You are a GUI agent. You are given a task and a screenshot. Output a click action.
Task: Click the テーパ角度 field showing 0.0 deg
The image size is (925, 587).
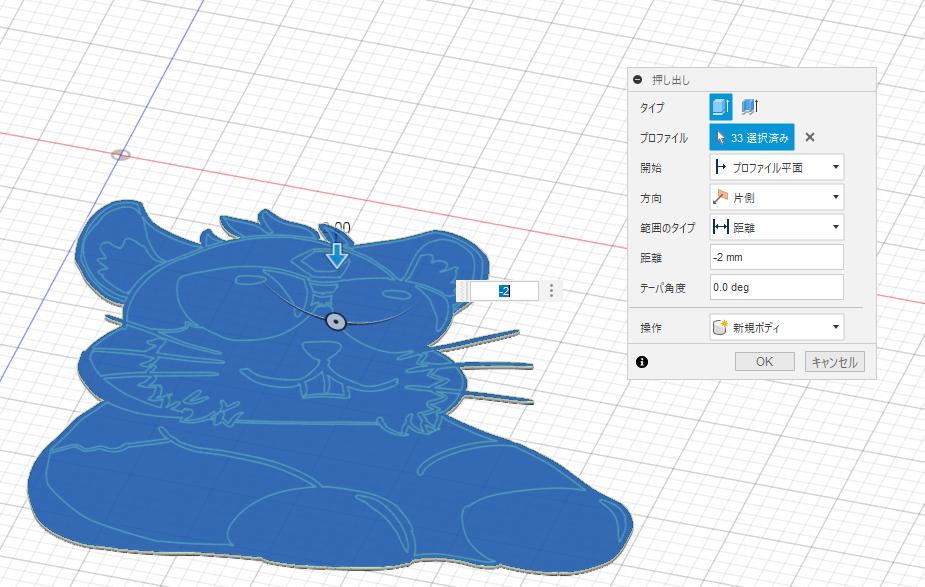pos(776,287)
